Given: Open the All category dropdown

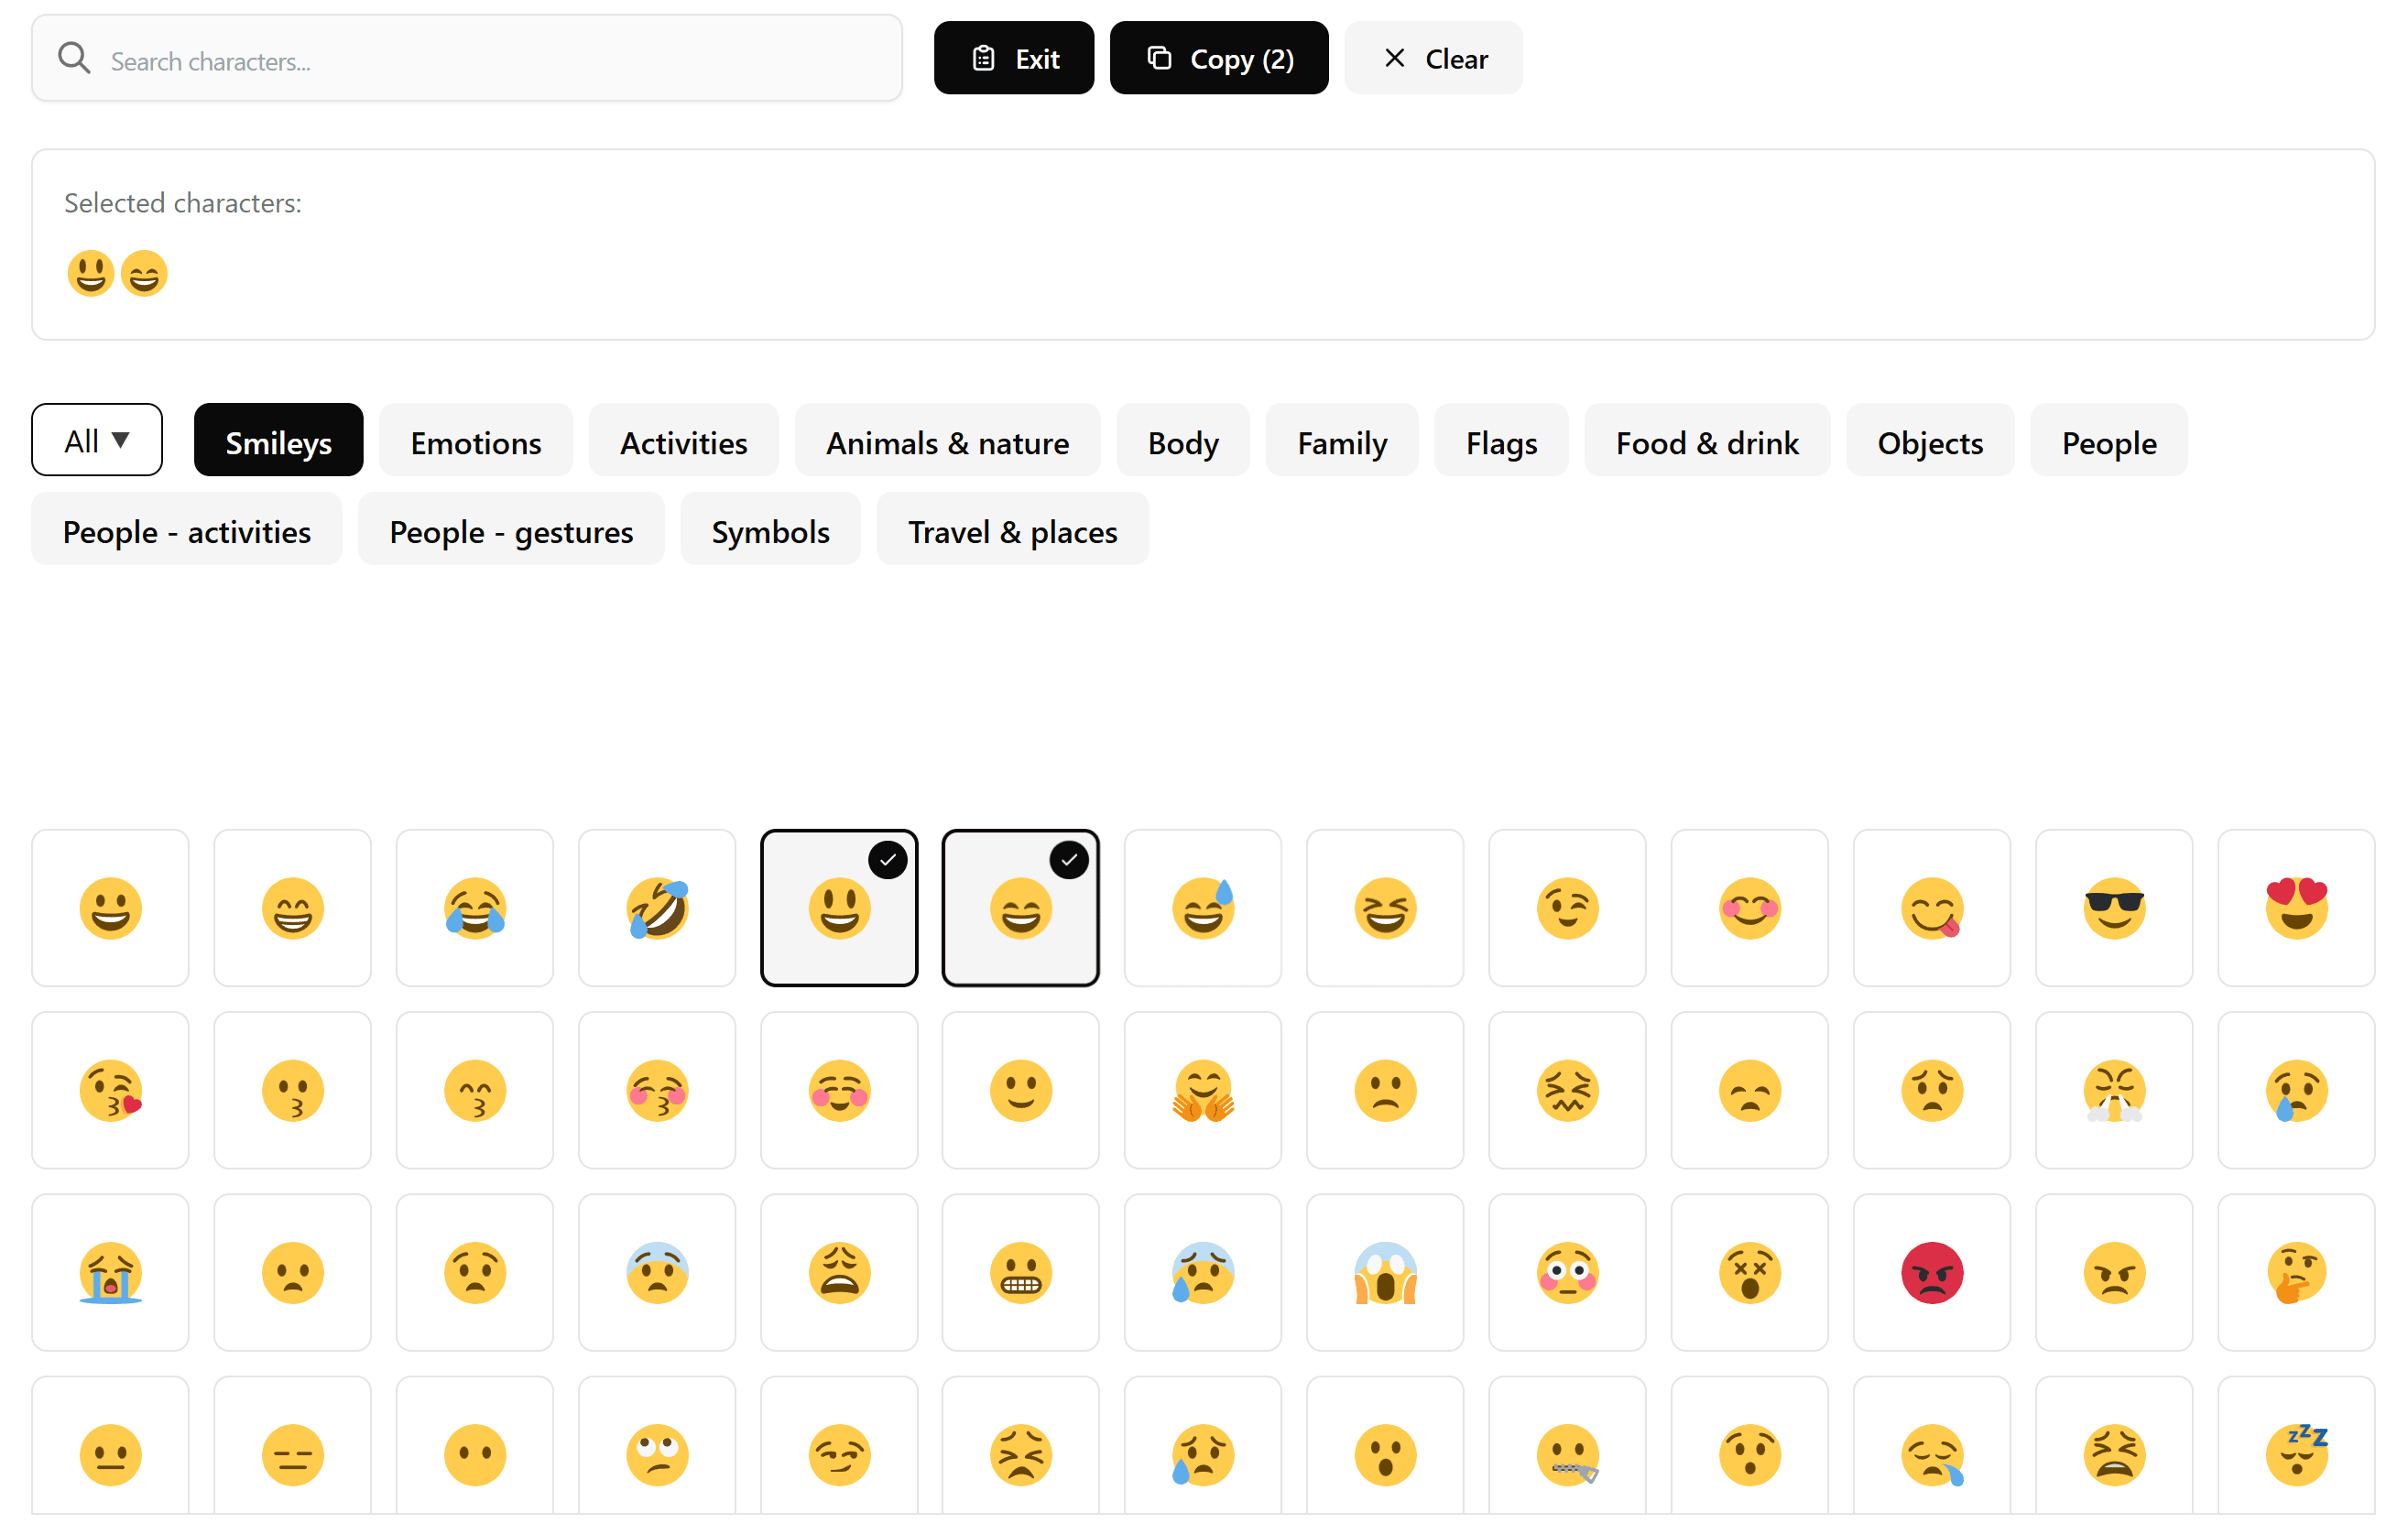Looking at the screenshot, I should tap(97, 439).
